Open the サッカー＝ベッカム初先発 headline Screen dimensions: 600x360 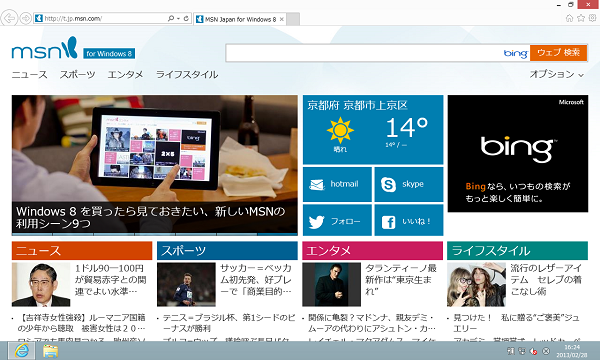click(256, 280)
